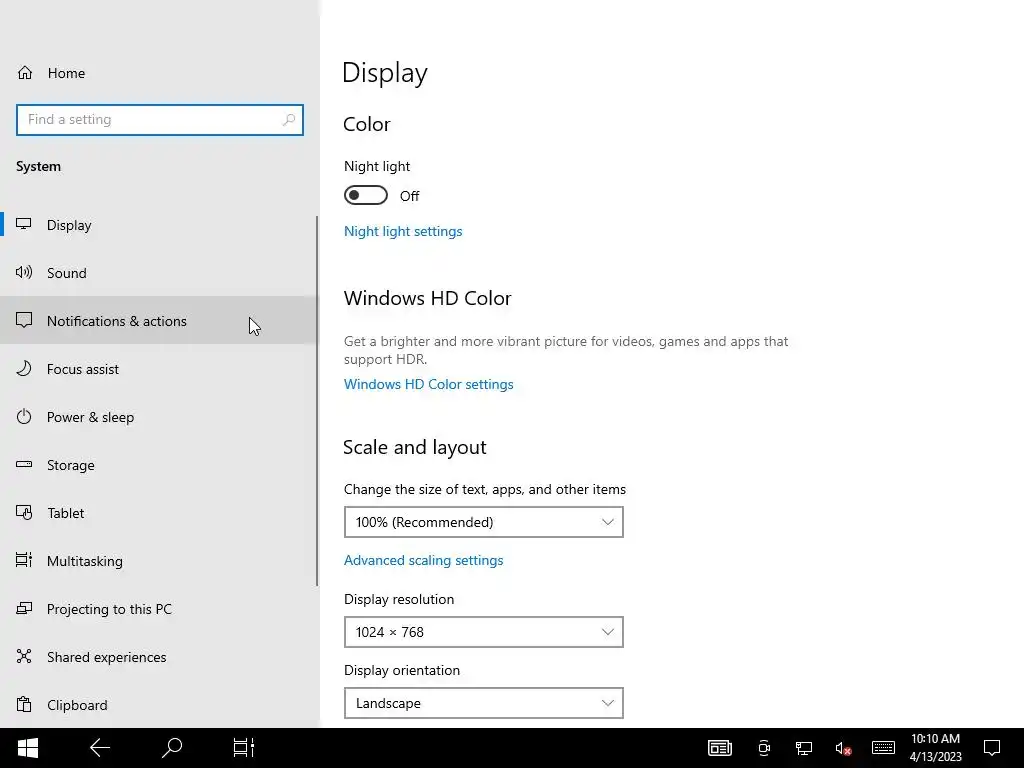Click the muted volume tray icon
The height and width of the screenshot is (768, 1024).
tap(843, 748)
